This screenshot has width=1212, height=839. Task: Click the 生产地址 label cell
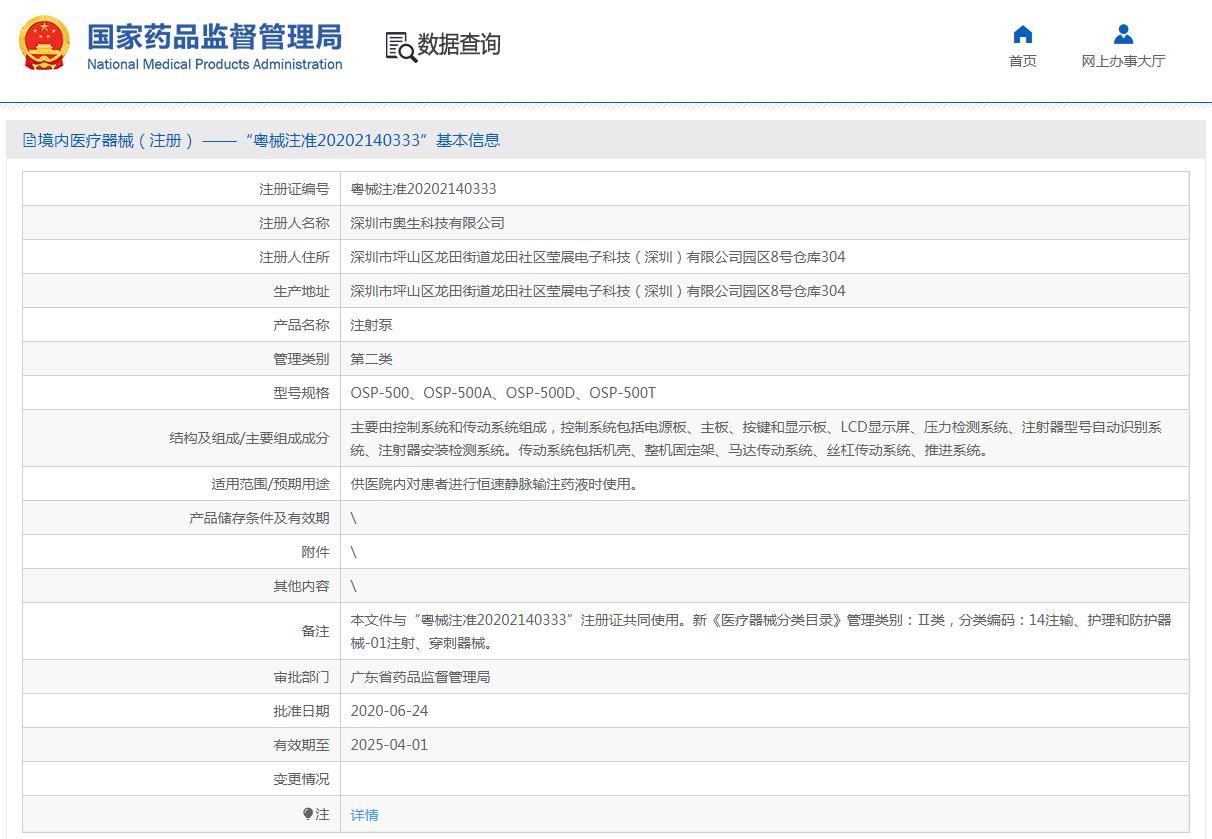181,291
